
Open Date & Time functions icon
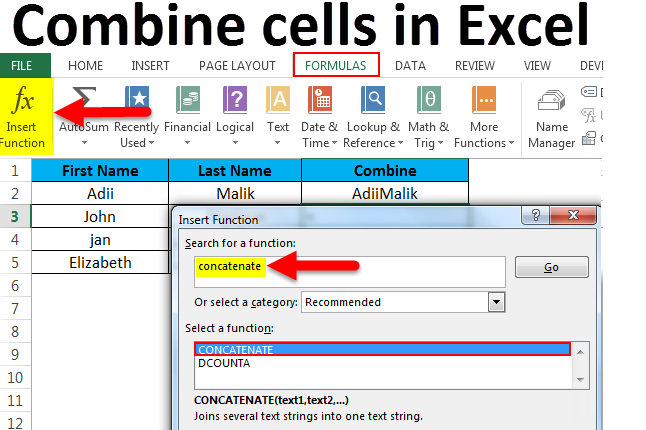(320, 99)
